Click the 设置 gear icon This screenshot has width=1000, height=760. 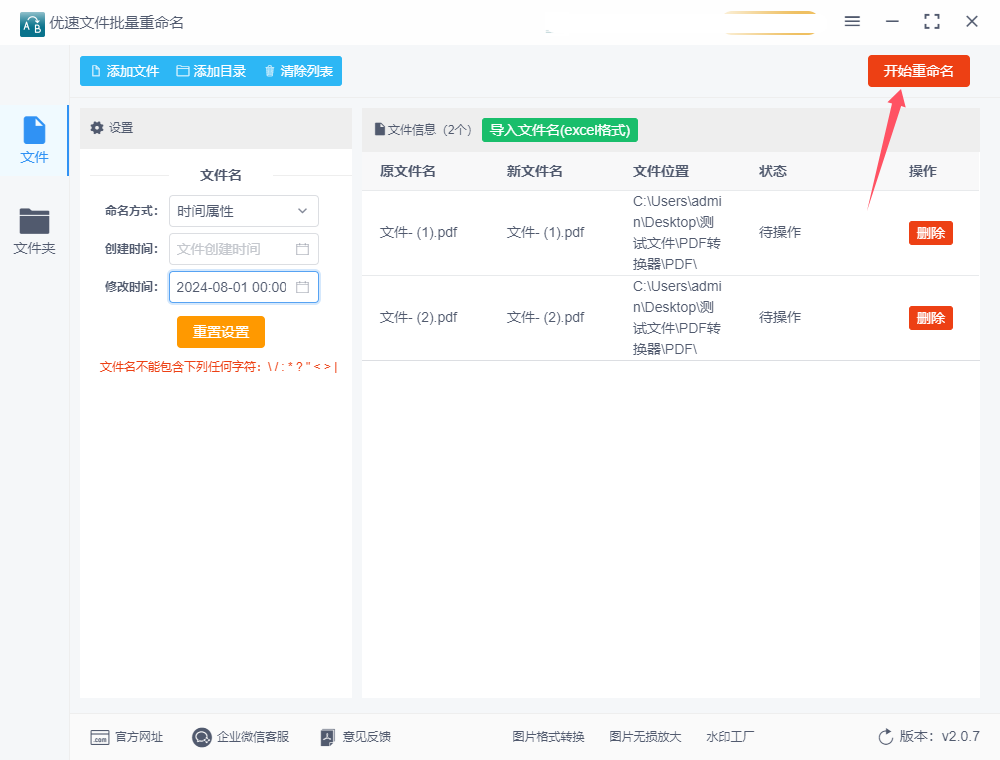(97, 128)
